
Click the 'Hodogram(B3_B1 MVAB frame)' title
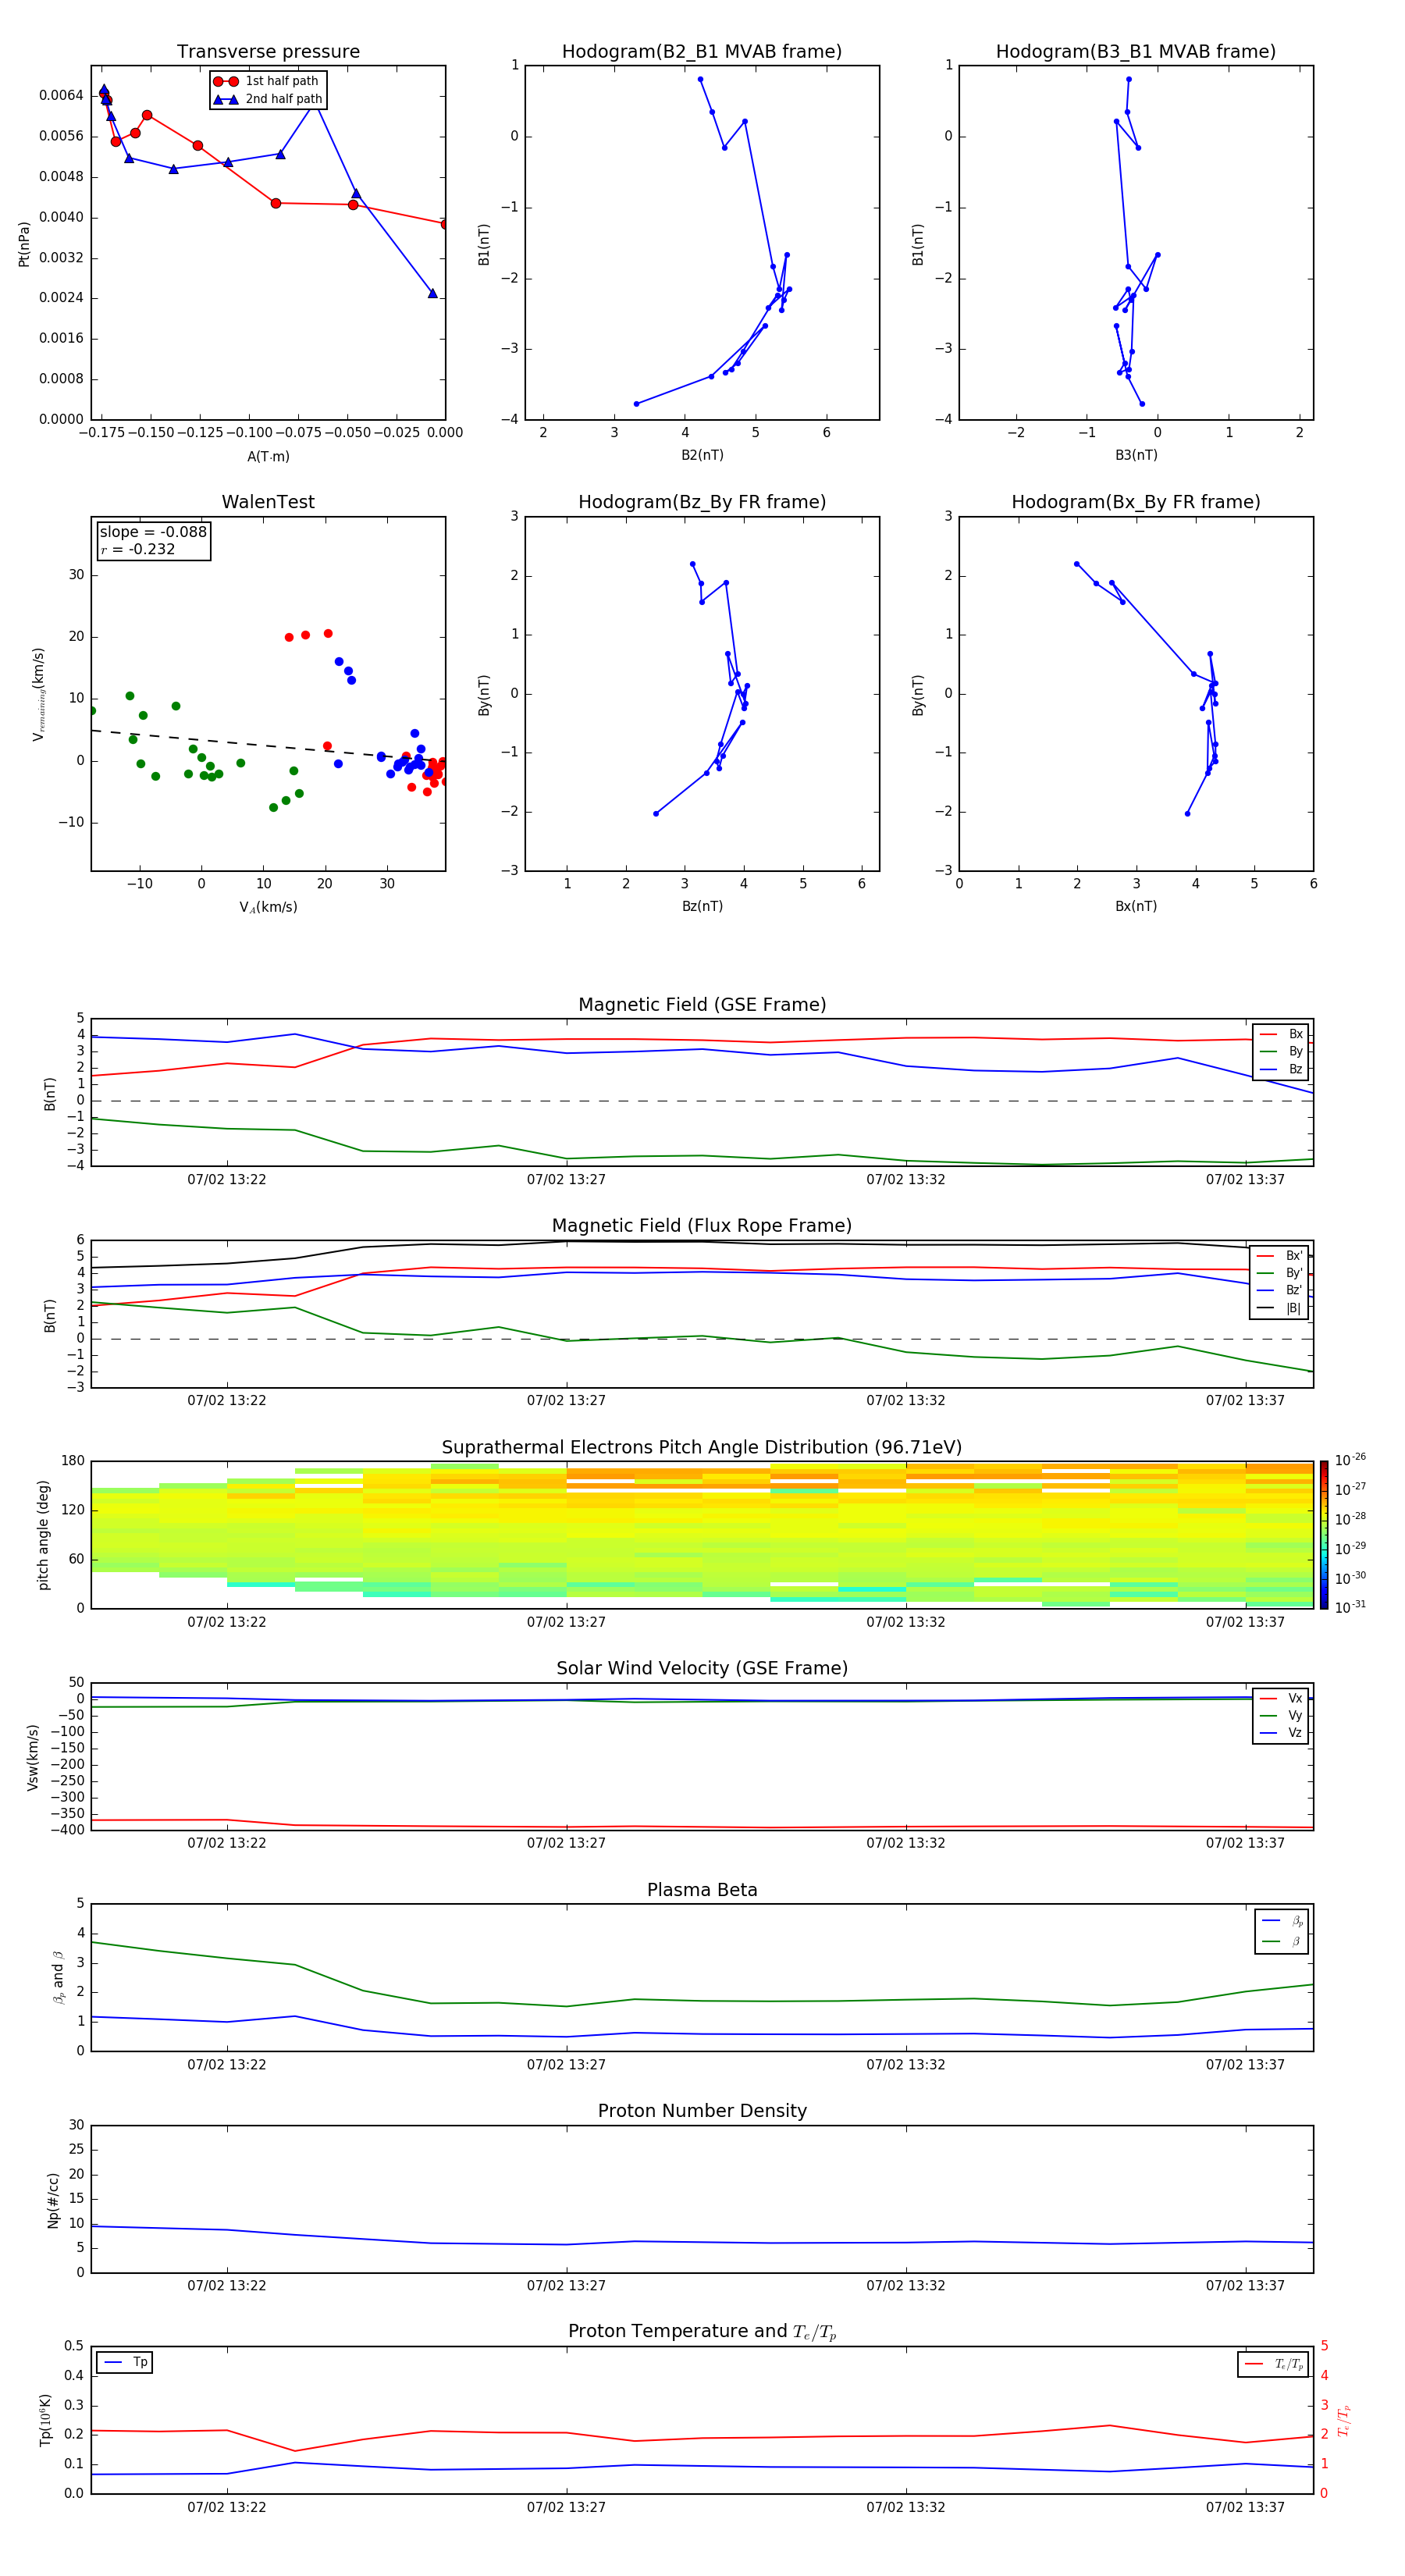point(1136,51)
